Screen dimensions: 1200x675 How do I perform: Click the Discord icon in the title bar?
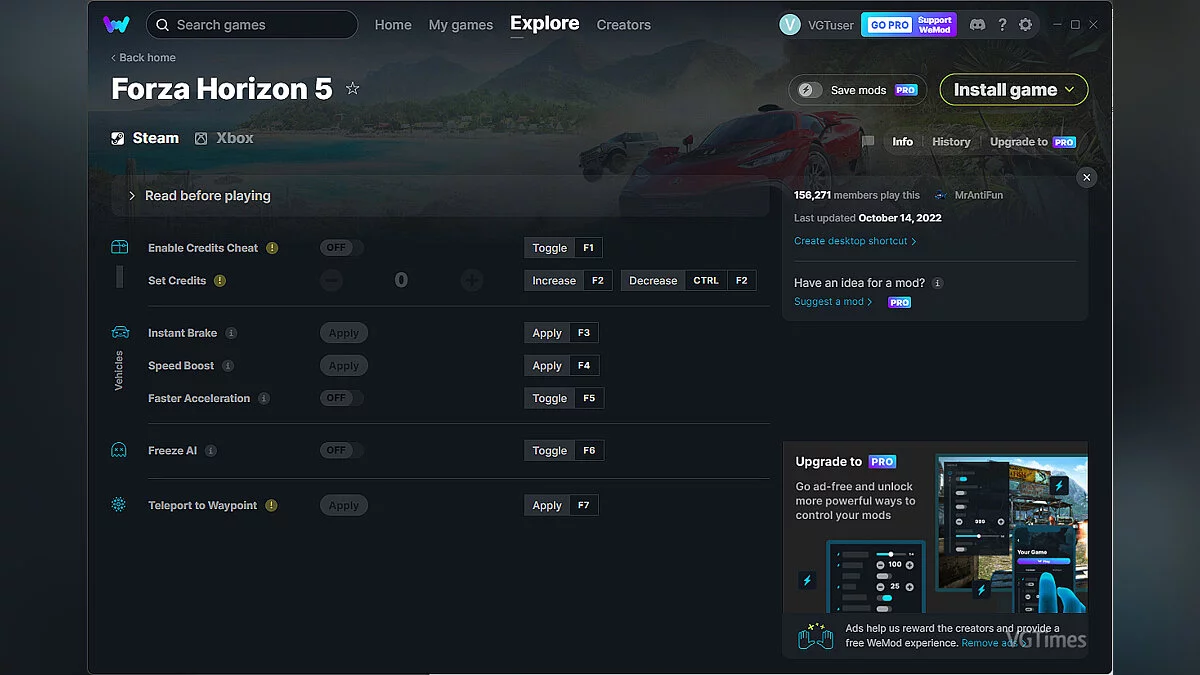click(x=977, y=24)
